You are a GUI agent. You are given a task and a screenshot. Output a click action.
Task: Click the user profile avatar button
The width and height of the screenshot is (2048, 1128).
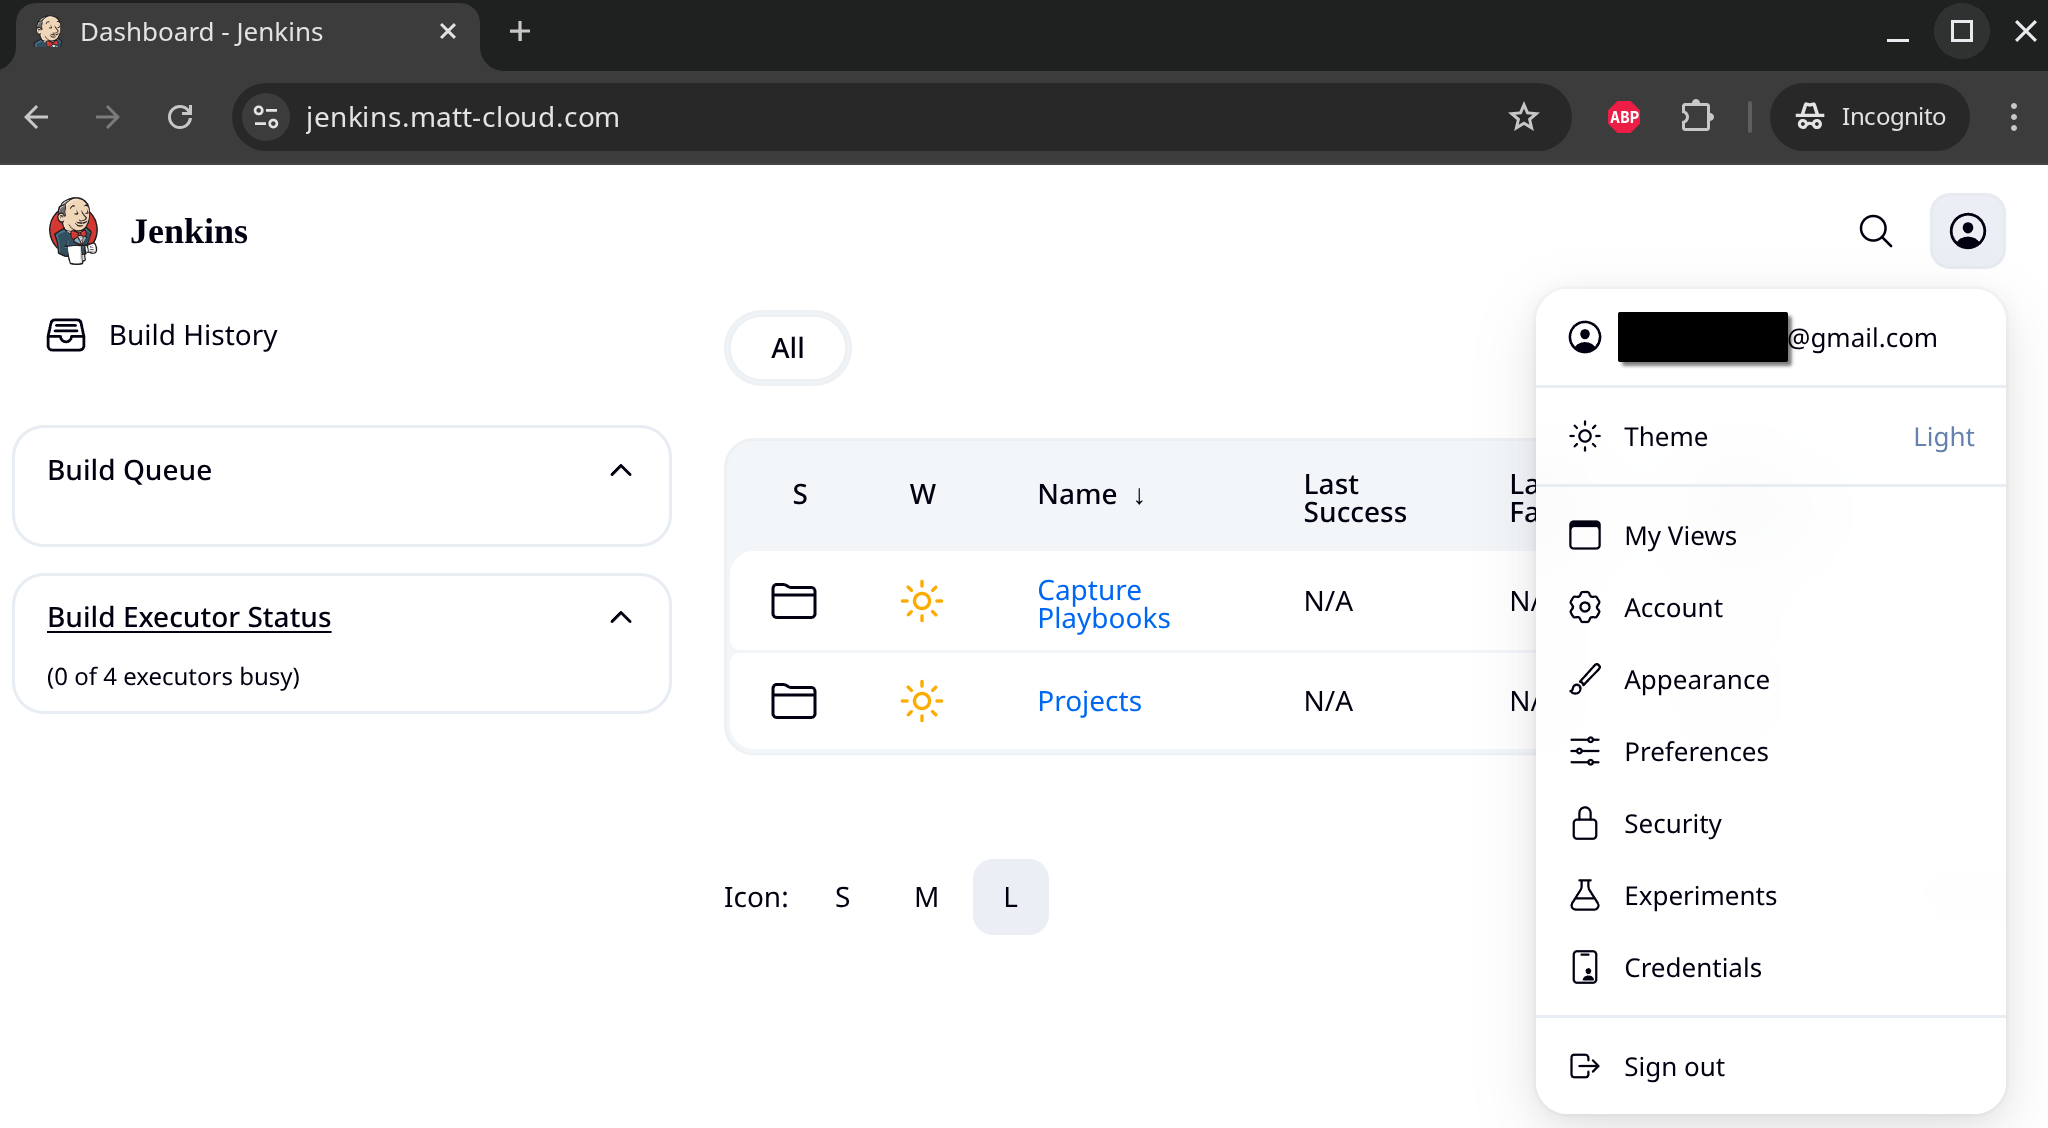click(x=1967, y=231)
